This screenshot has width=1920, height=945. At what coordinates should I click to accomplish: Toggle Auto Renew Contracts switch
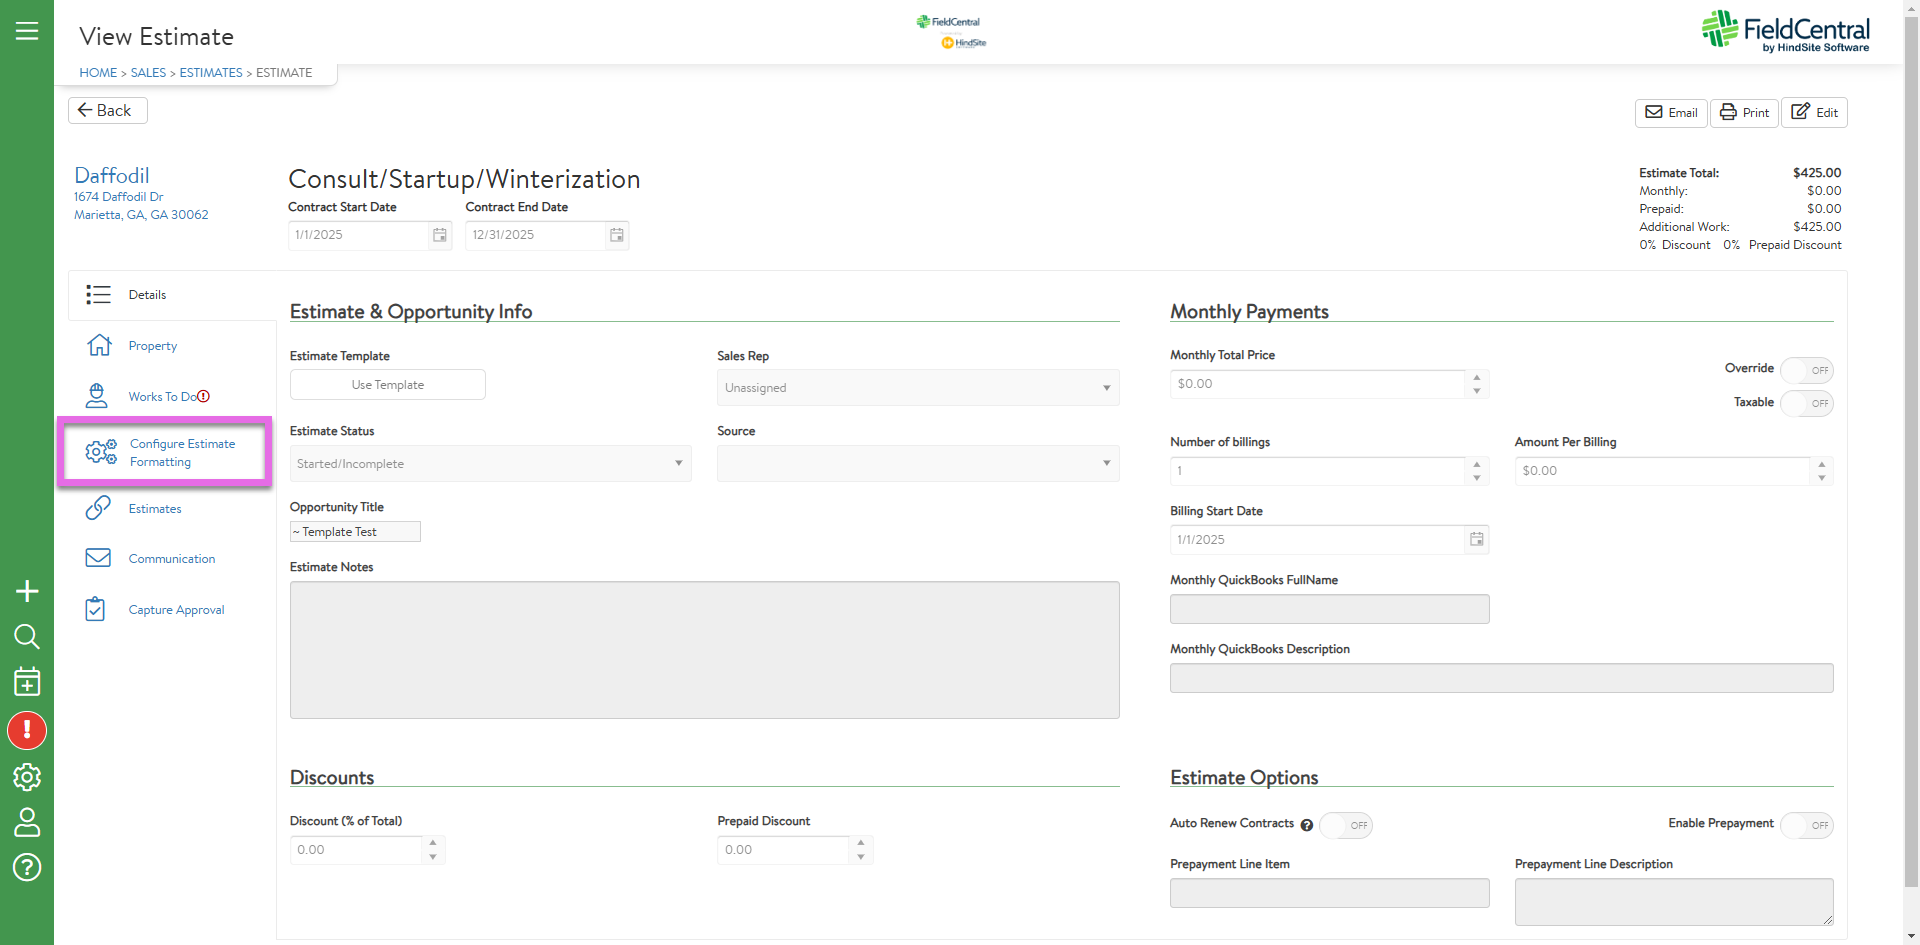click(1346, 825)
